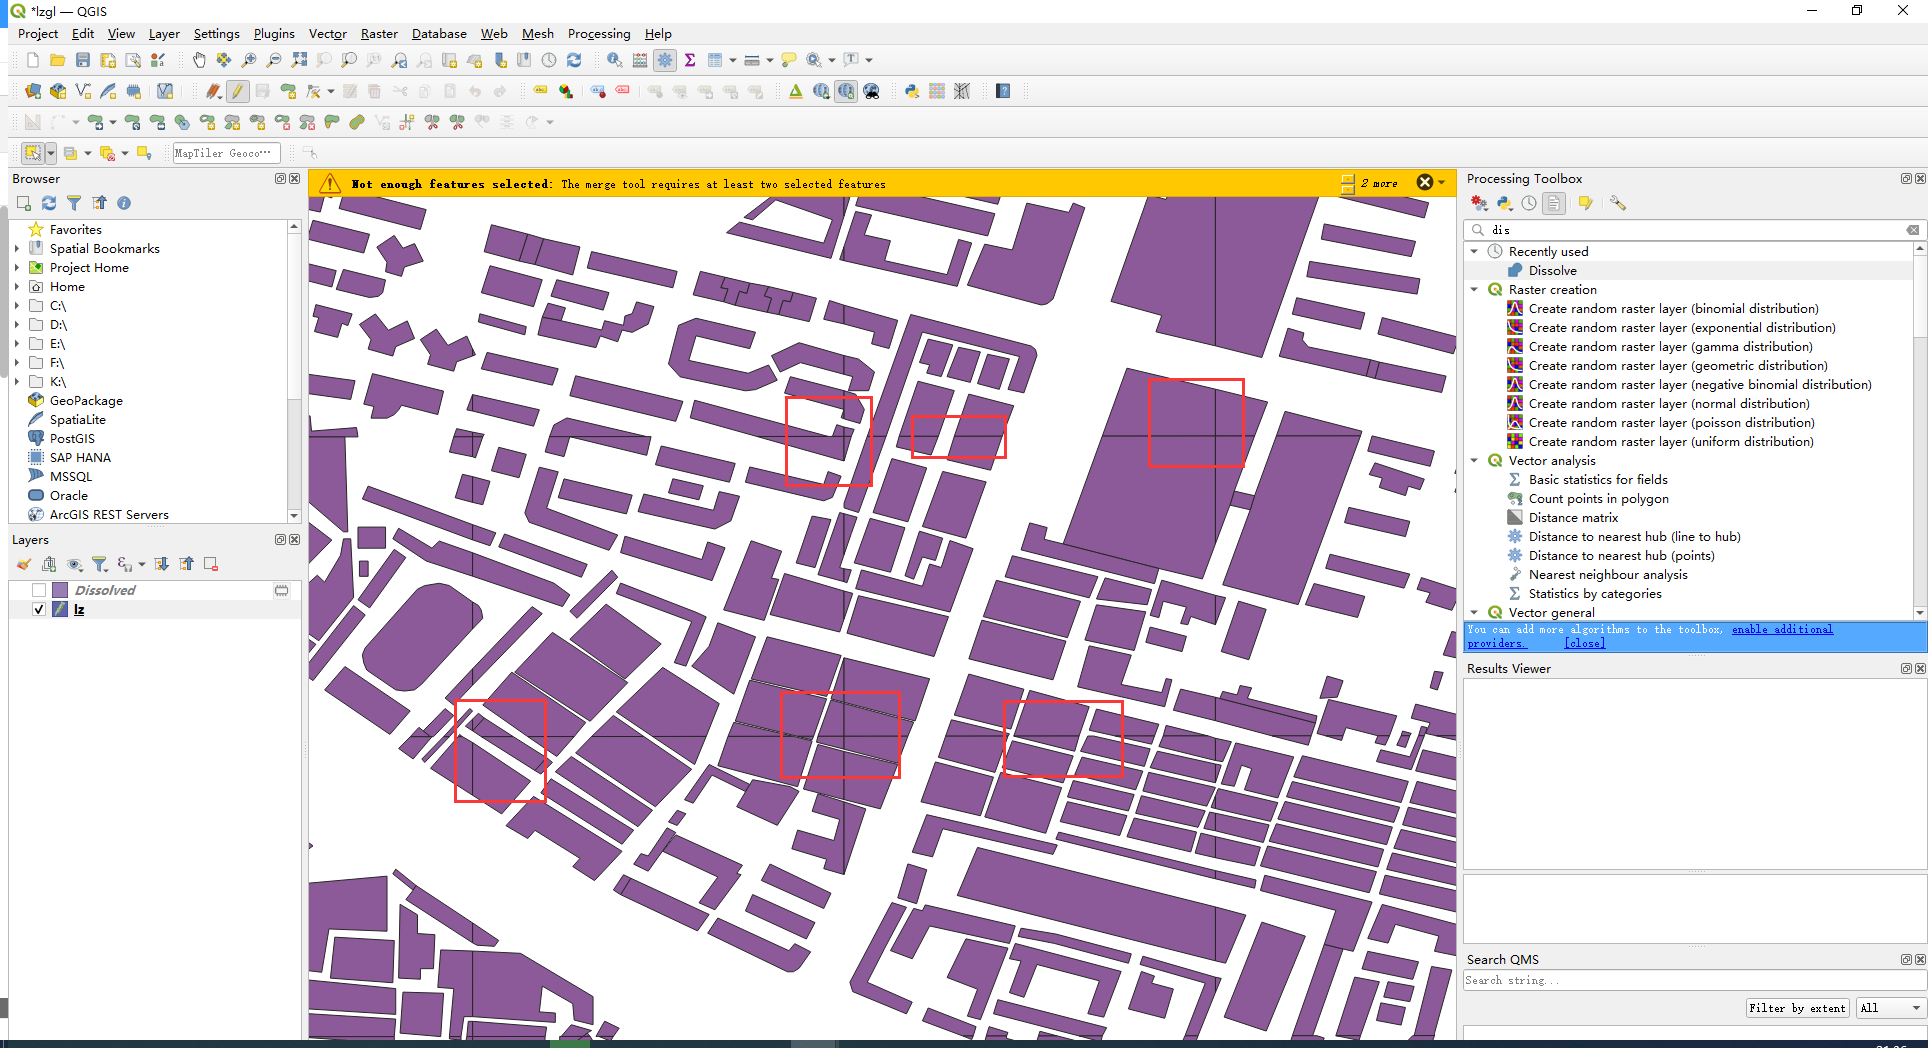Viewport: 1928px width, 1048px height.
Task: Click Deselect Features from all layers icon
Action: 107,153
